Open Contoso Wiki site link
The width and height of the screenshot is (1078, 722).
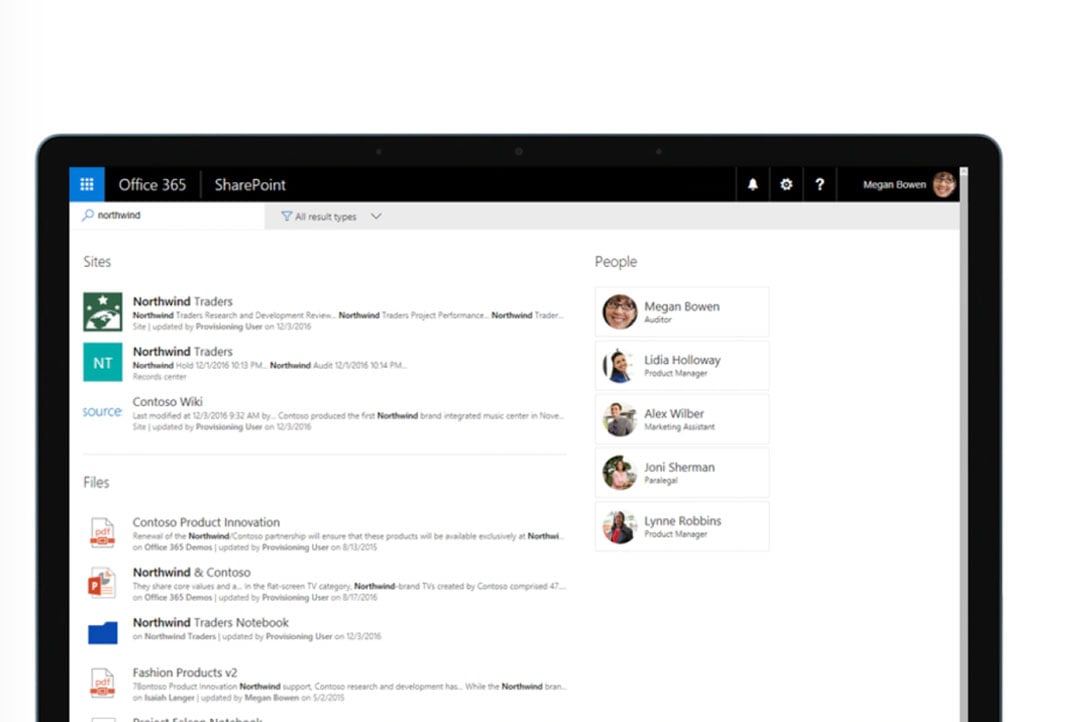coord(167,402)
